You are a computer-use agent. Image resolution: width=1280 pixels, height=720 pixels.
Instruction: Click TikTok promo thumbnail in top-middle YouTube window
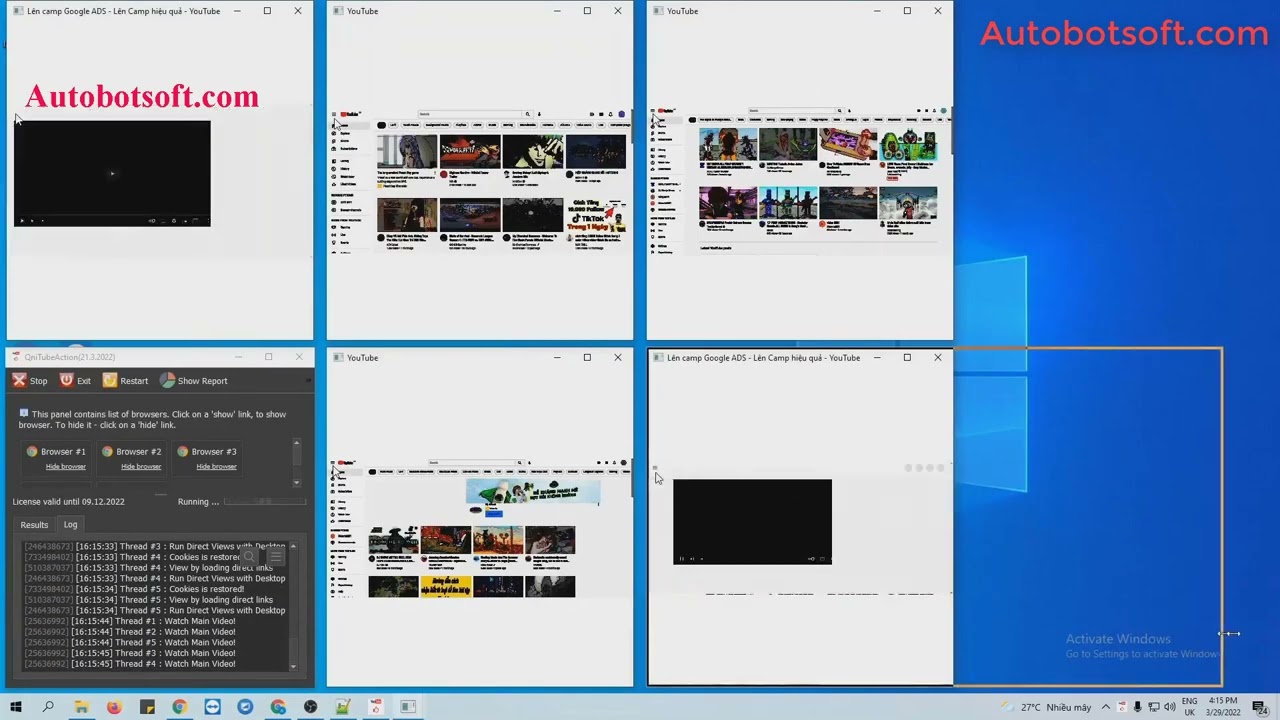pyautogui.click(x=596, y=215)
